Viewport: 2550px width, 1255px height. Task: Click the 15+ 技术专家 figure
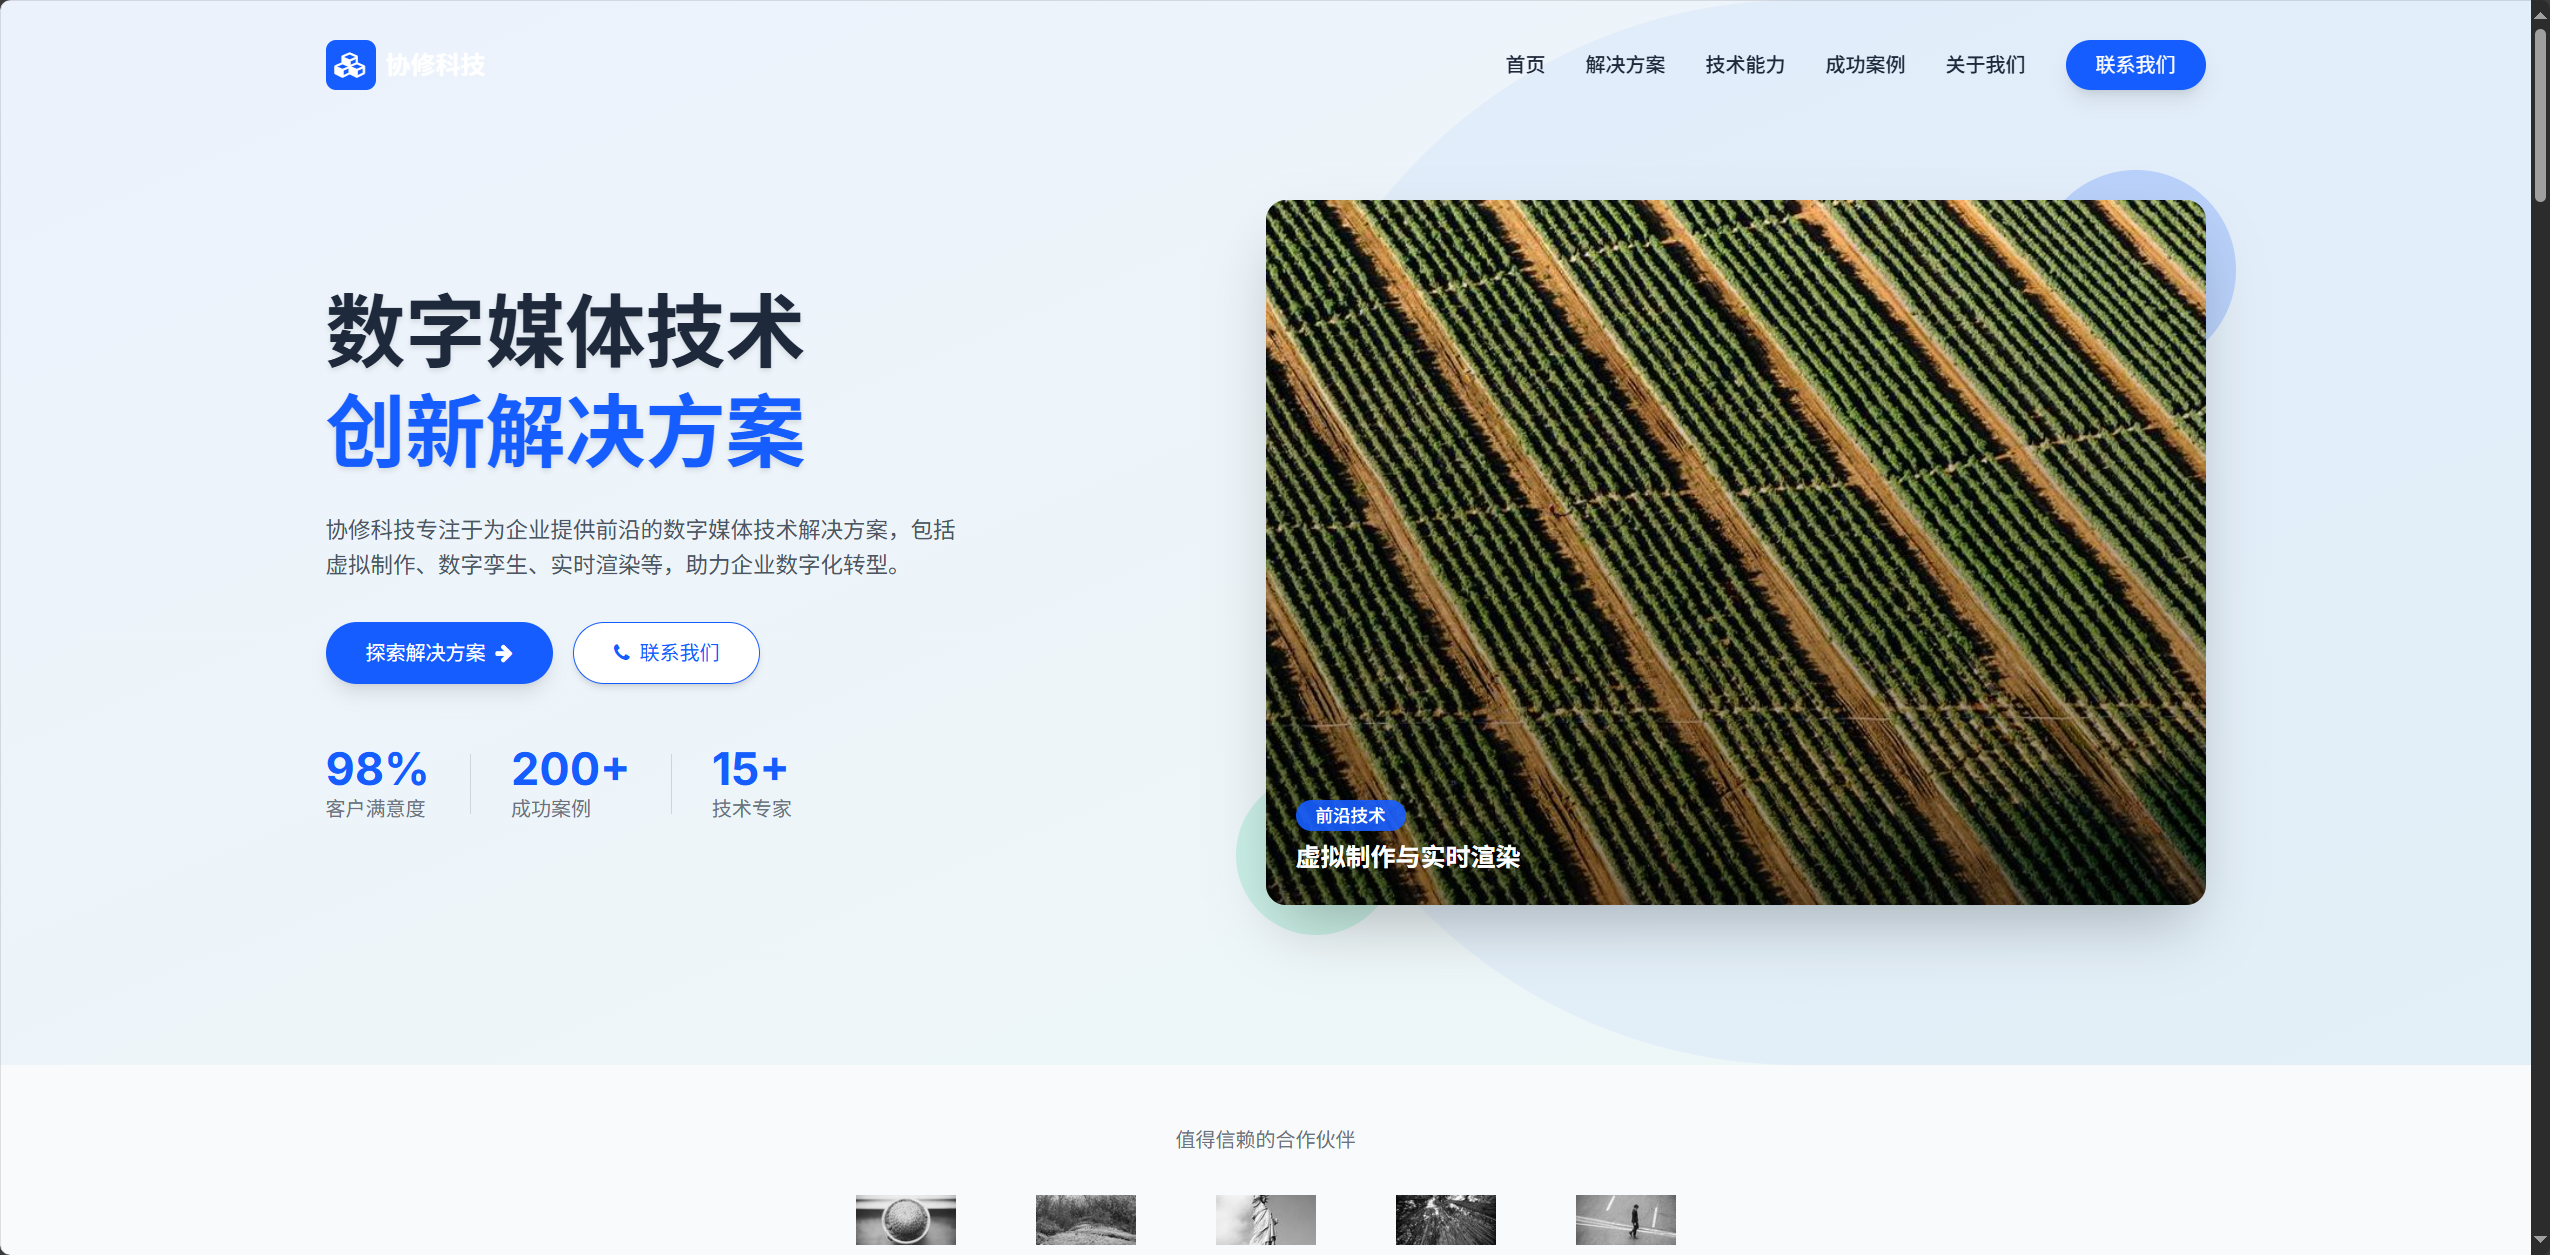[749, 769]
